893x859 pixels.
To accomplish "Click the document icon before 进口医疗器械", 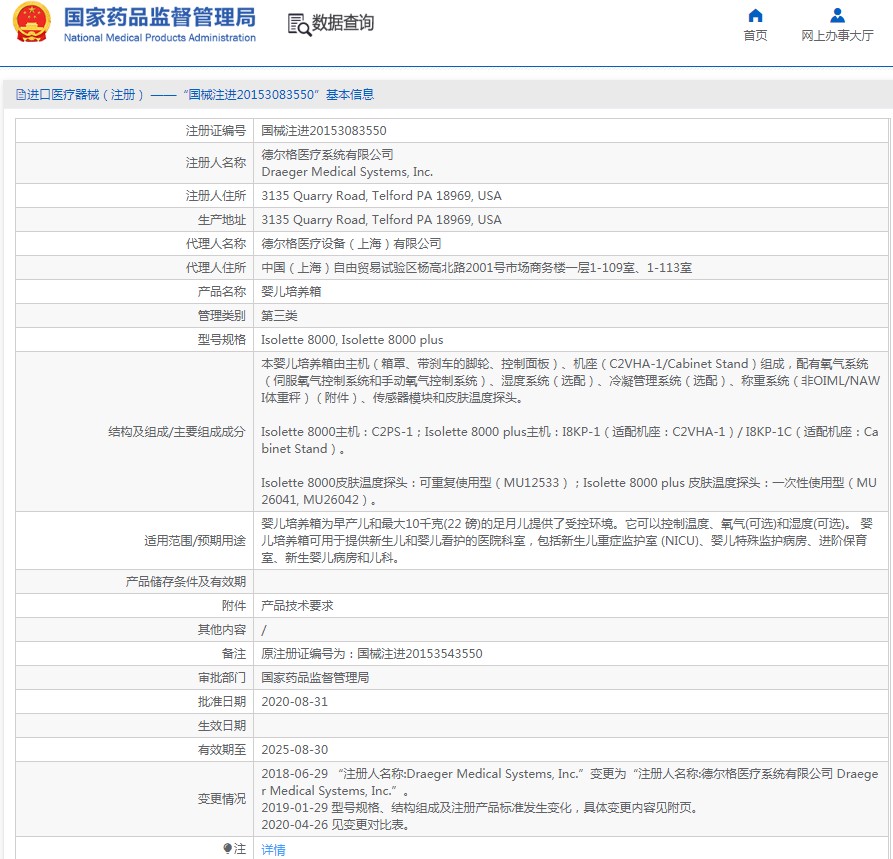I will pos(21,95).
